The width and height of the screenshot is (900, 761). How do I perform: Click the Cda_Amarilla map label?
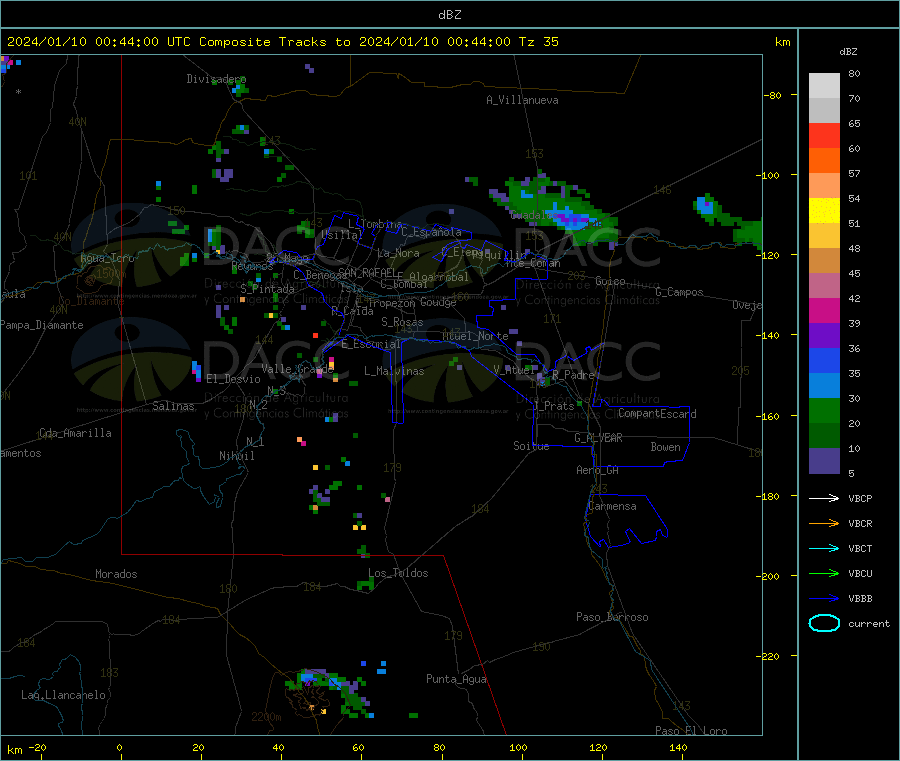(x=75, y=433)
